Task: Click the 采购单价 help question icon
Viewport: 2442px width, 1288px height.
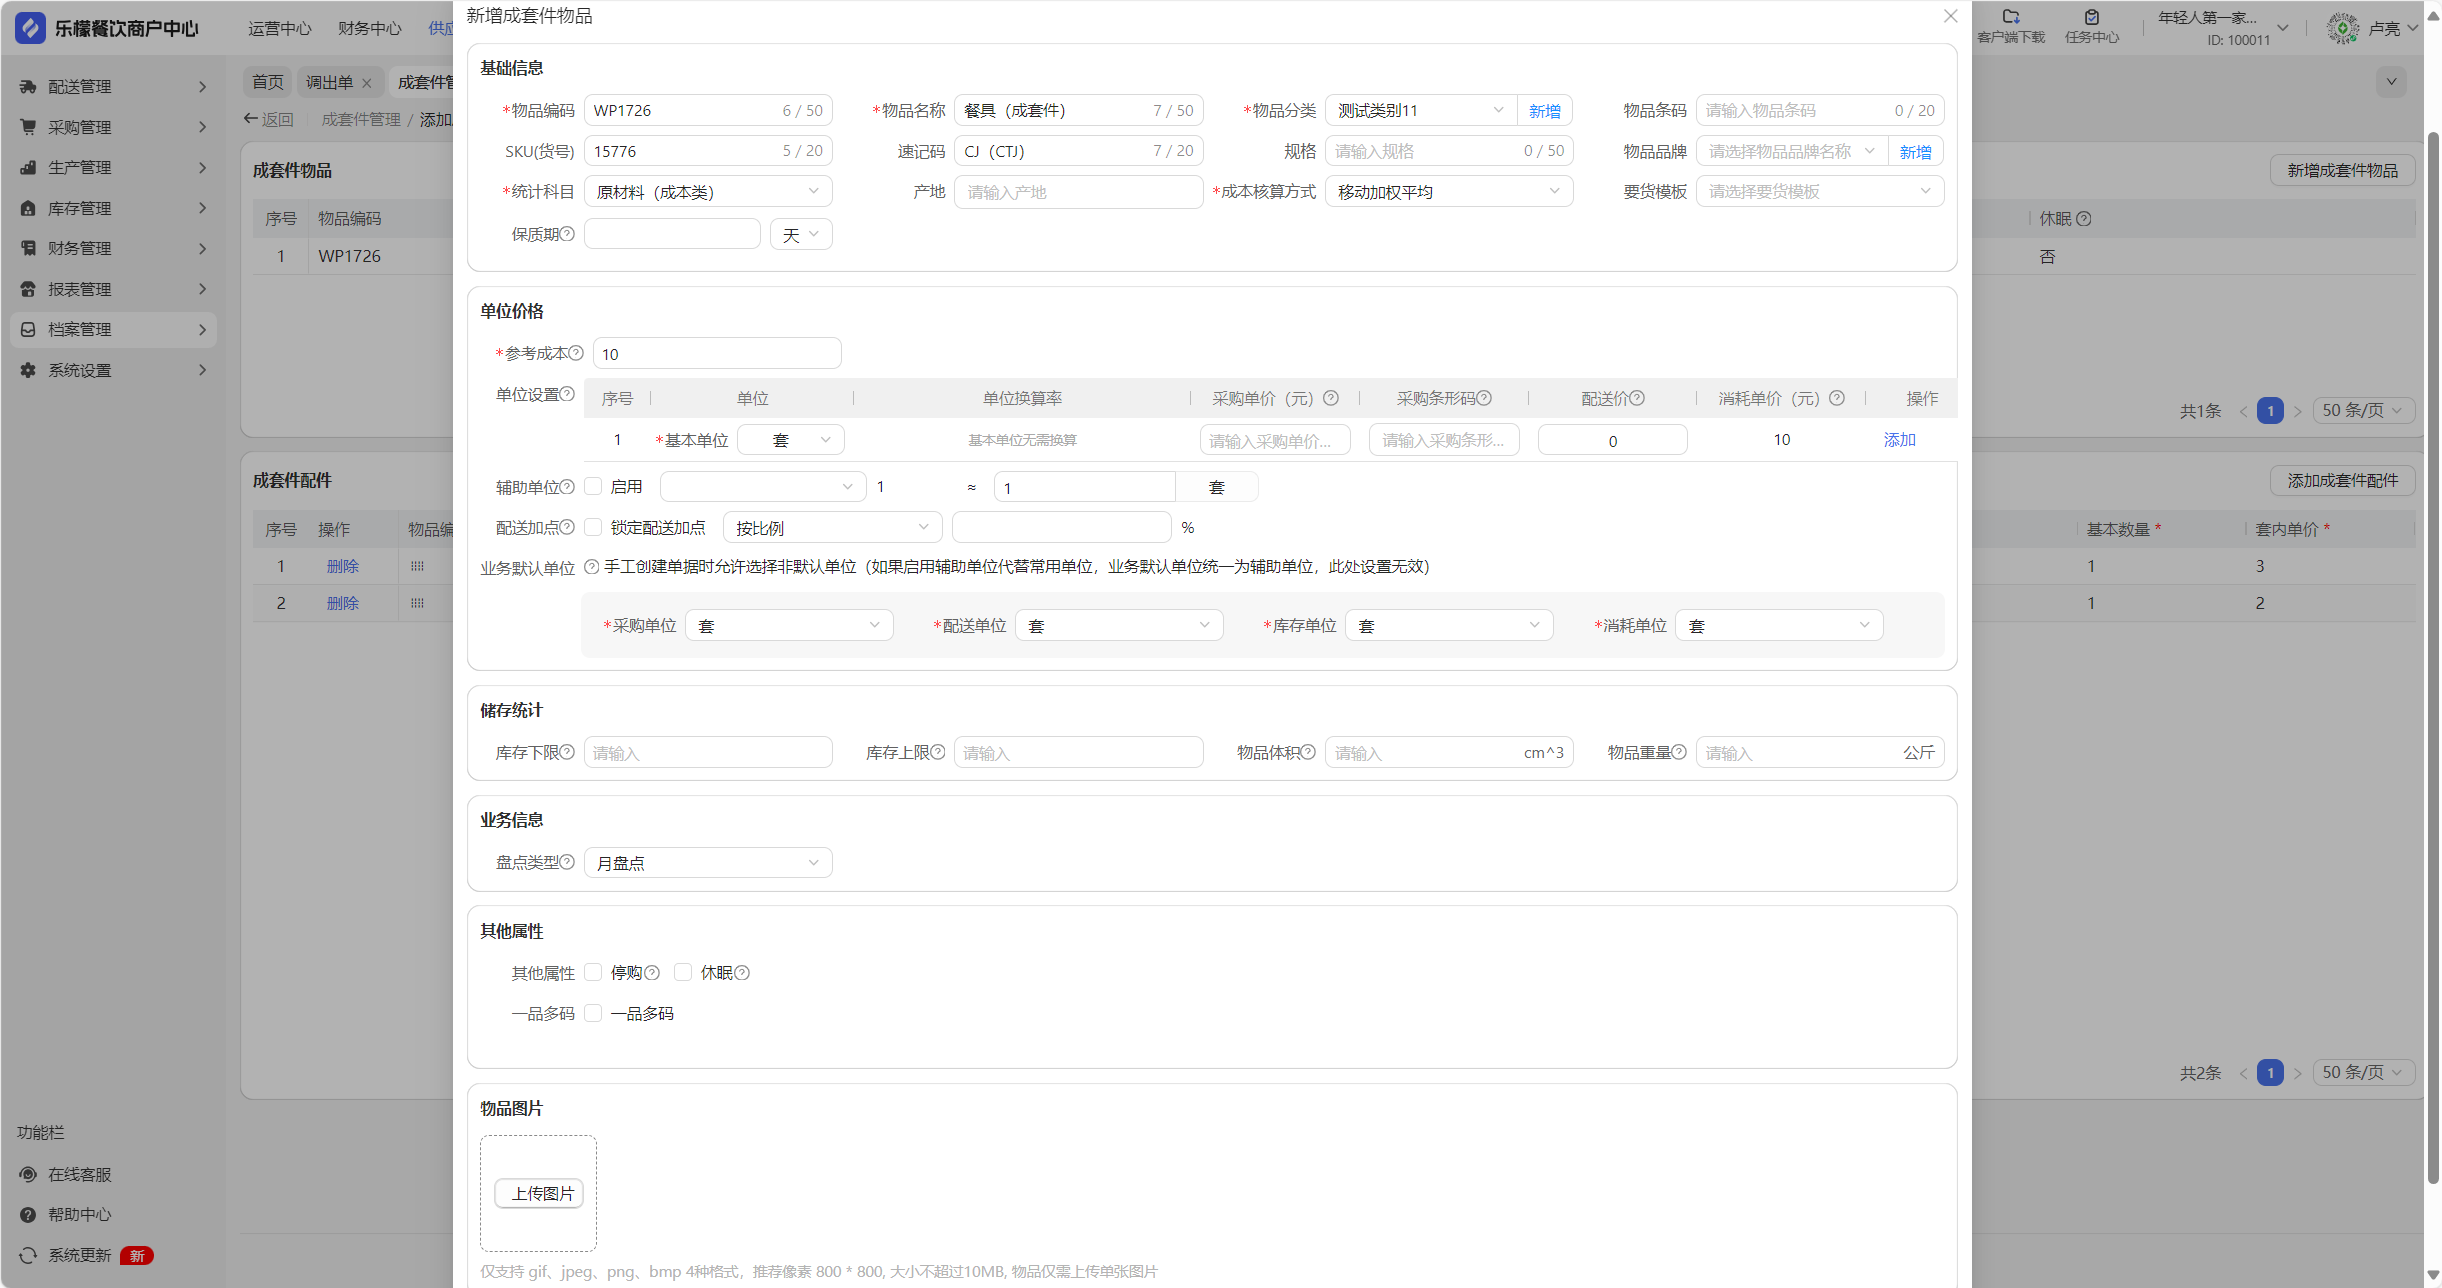Action: (x=1331, y=398)
